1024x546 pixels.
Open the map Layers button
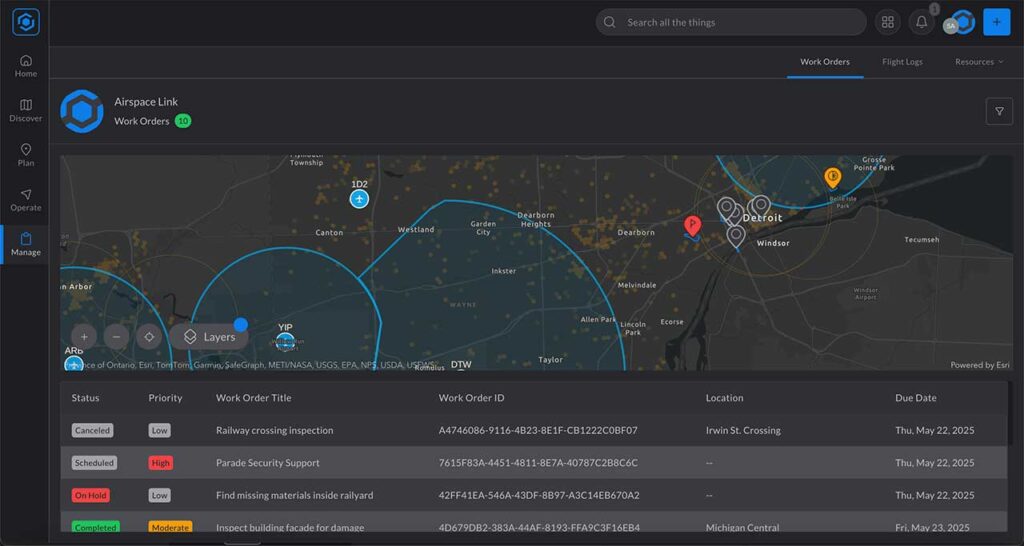[209, 337]
